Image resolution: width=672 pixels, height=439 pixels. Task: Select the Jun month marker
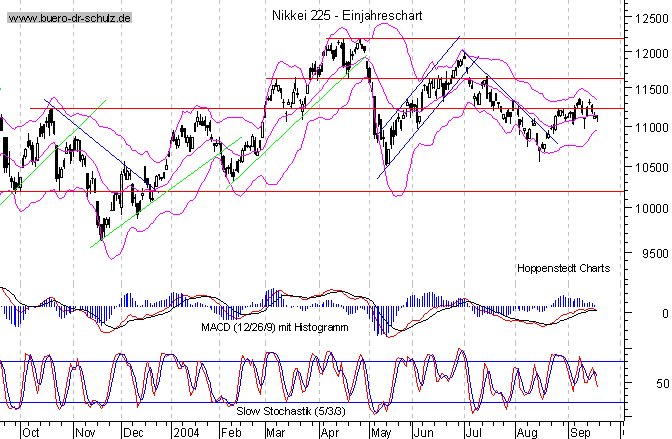pyautogui.click(x=425, y=432)
